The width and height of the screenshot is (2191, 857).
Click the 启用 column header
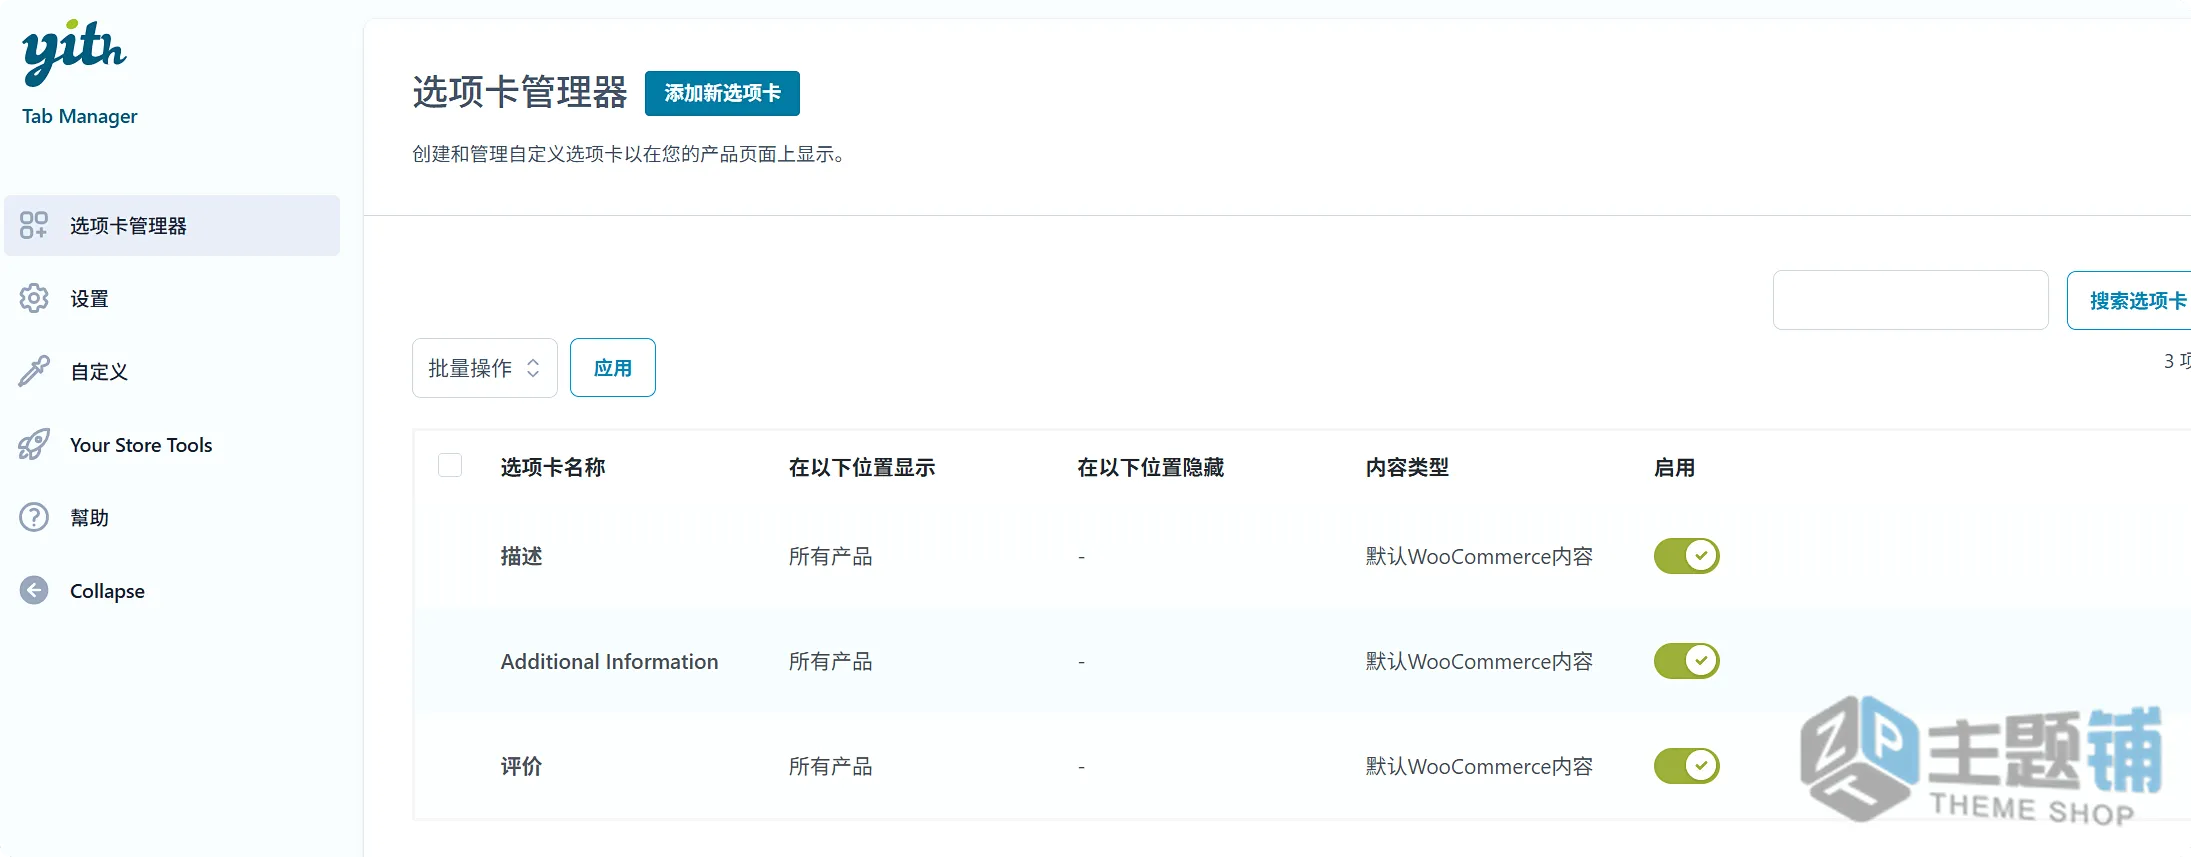click(x=1675, y=467)
